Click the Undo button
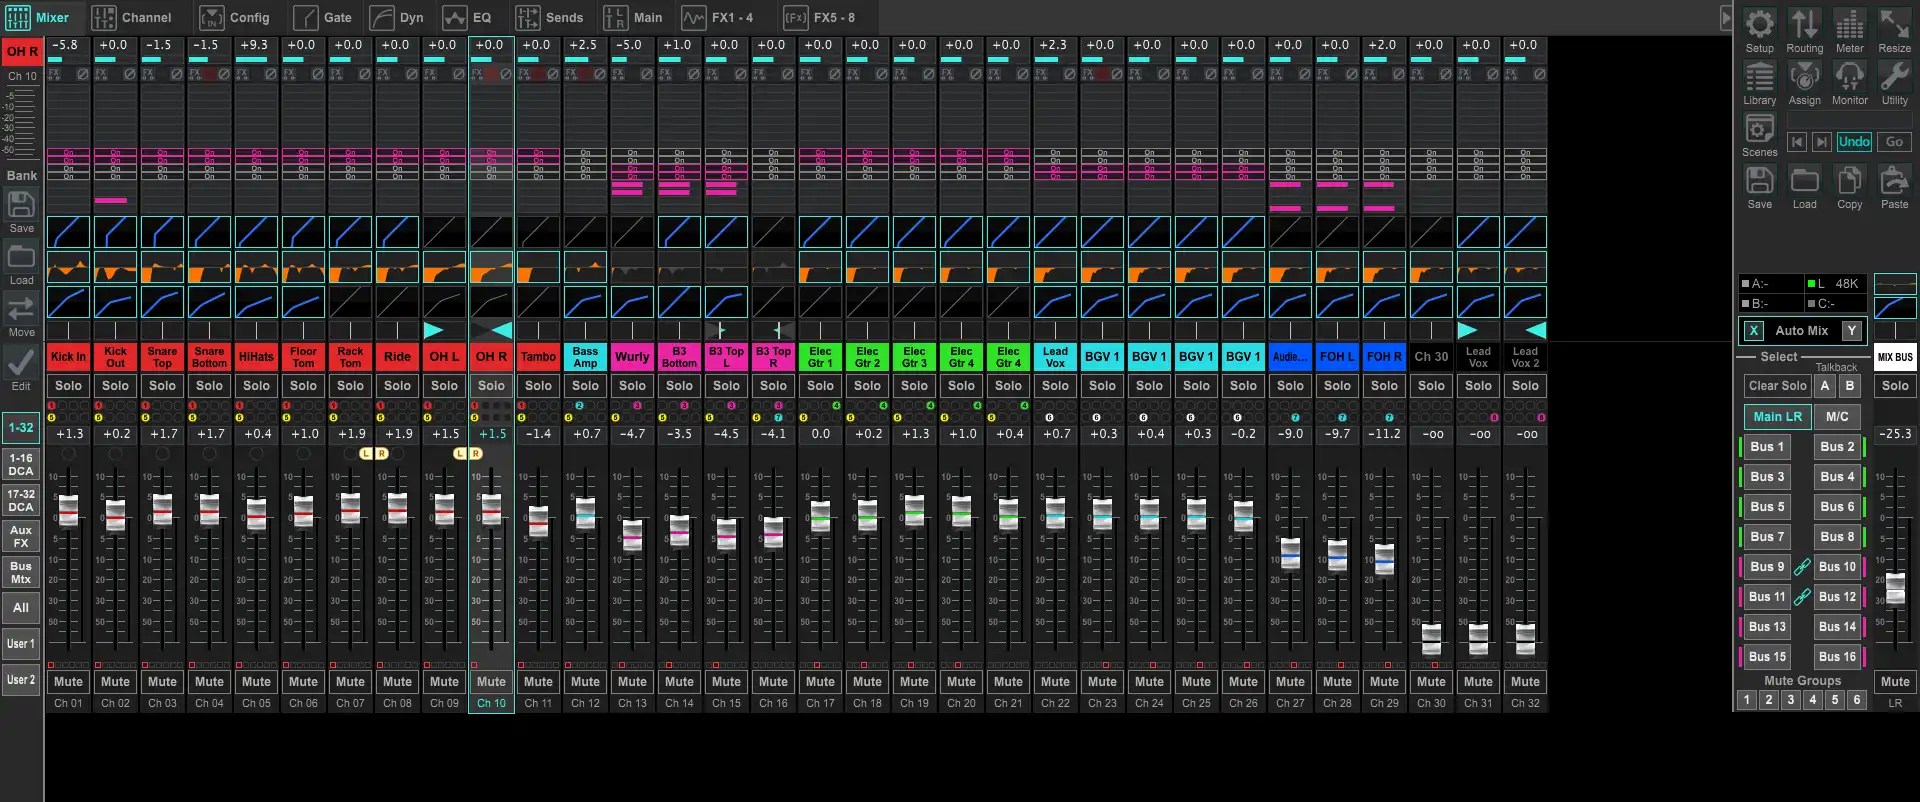The height and width of the screenshot is (802, 1920). [1853, 142]
